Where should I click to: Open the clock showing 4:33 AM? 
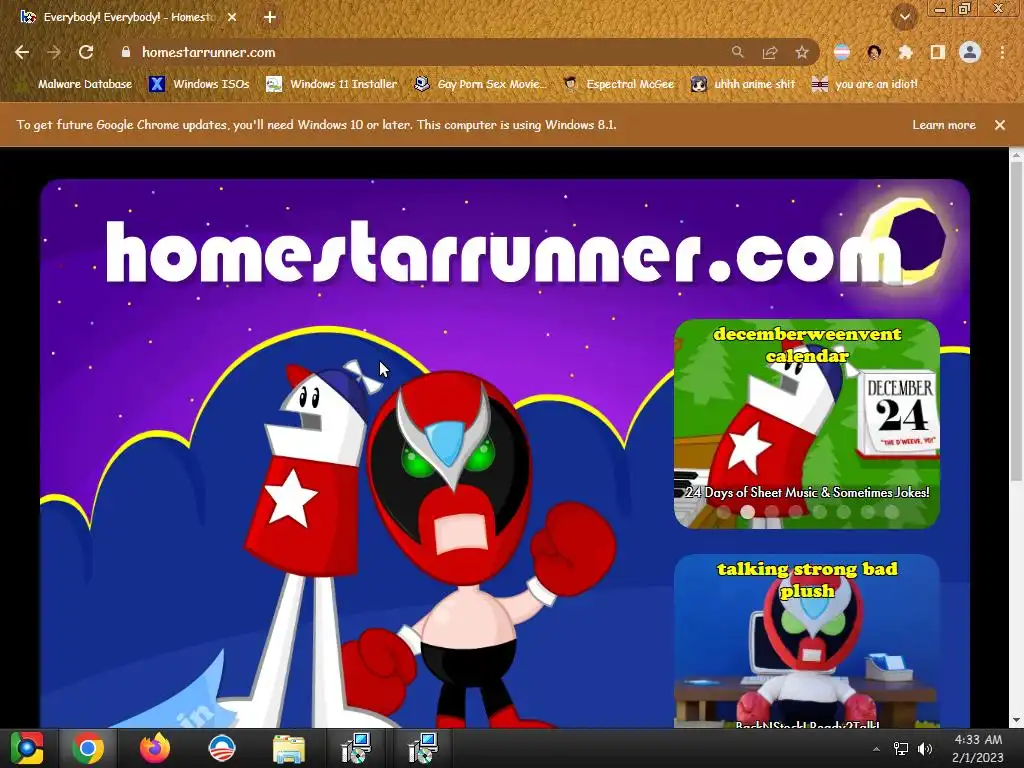[978, 748]
